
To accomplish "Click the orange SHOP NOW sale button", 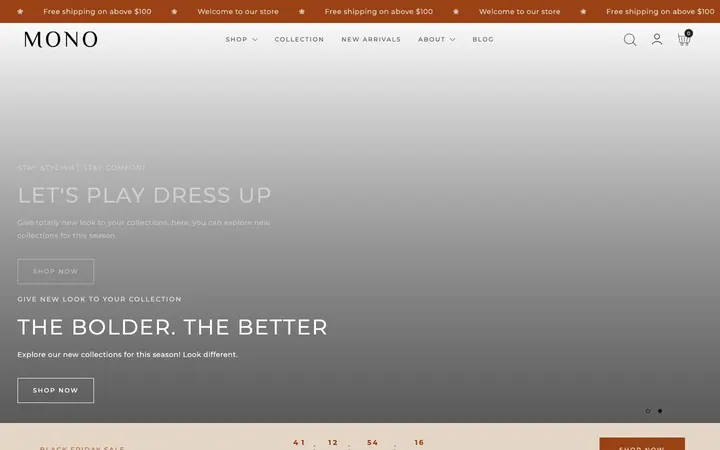I will coord(642,444).
